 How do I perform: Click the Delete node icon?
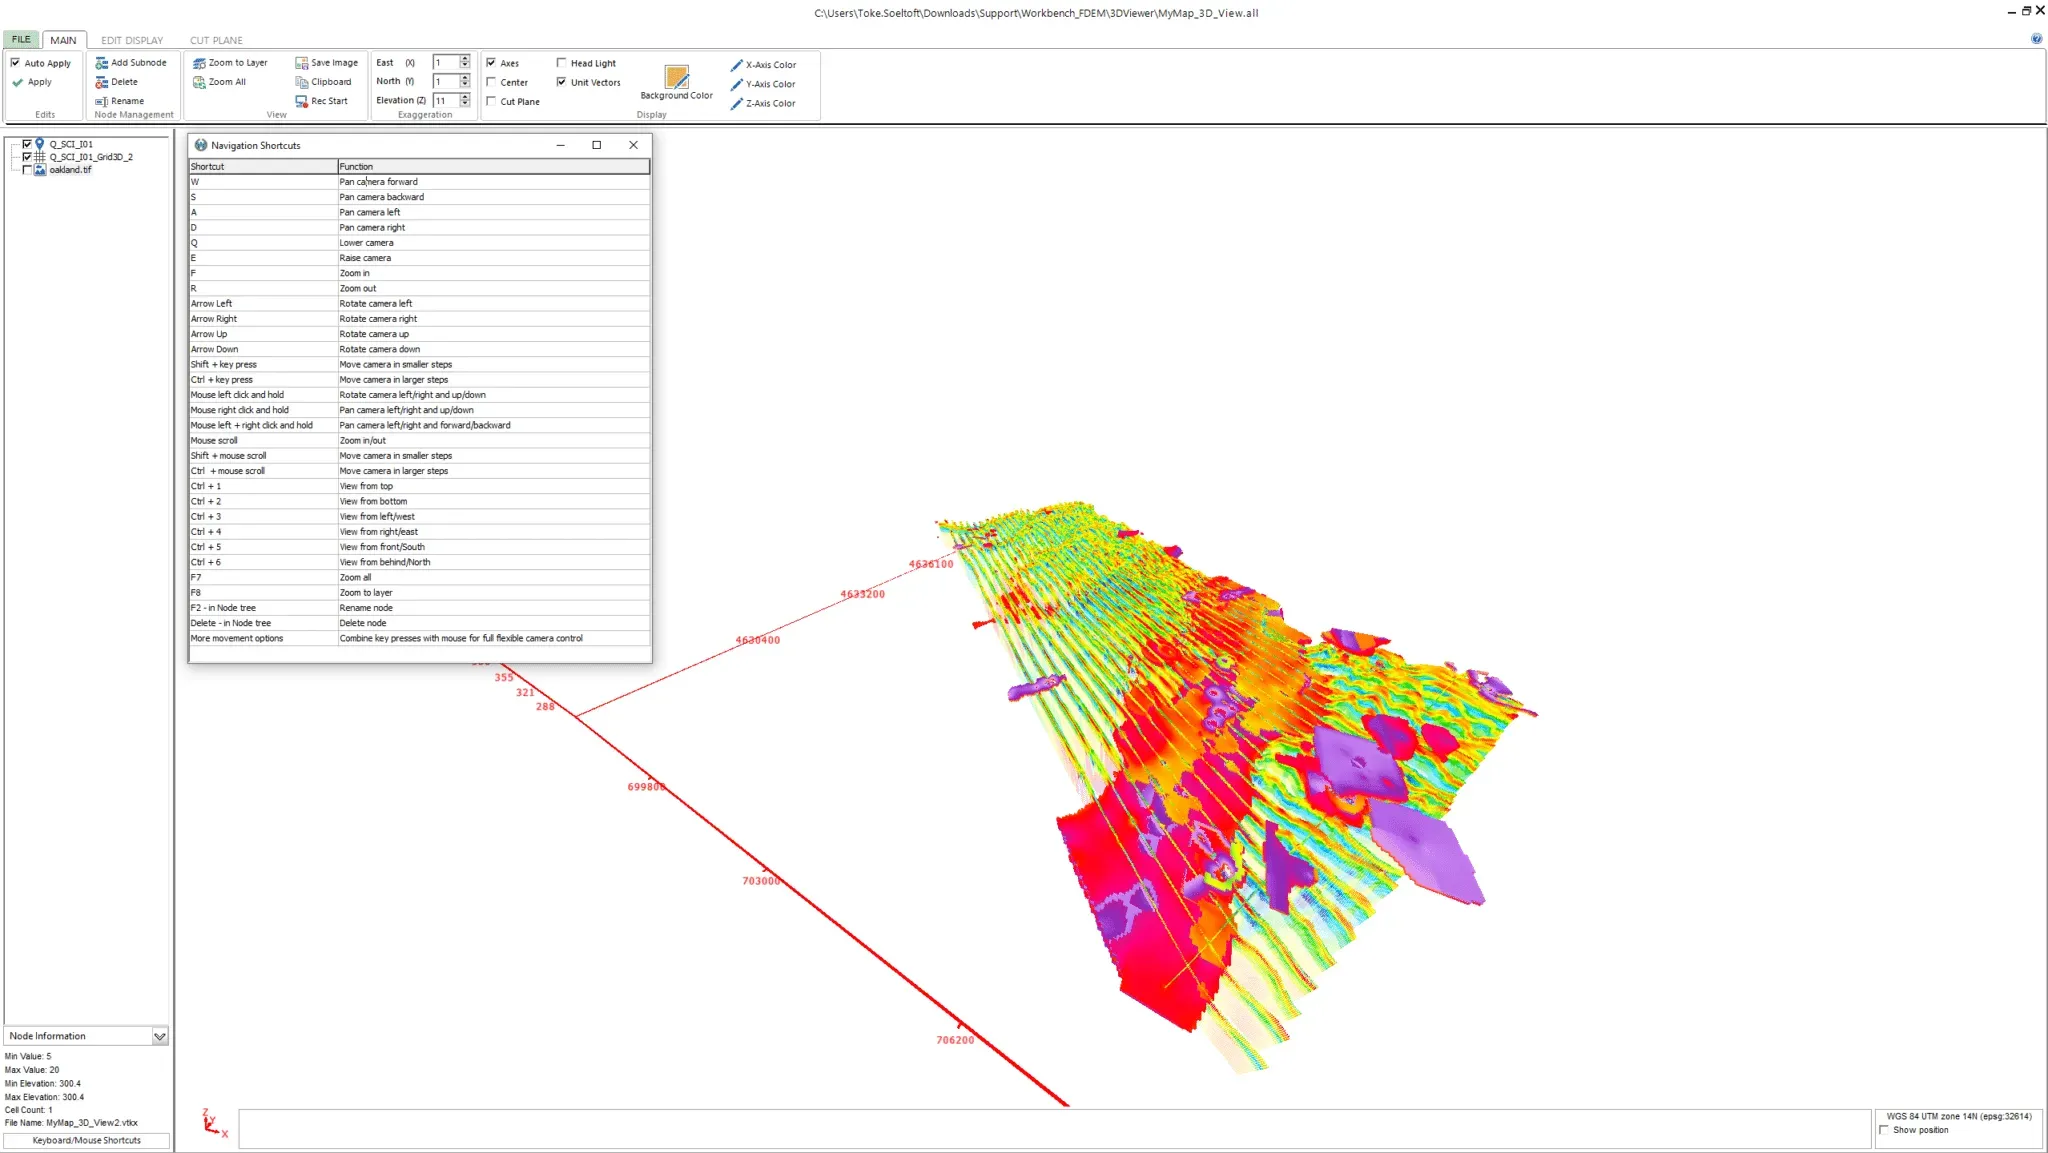101,82
